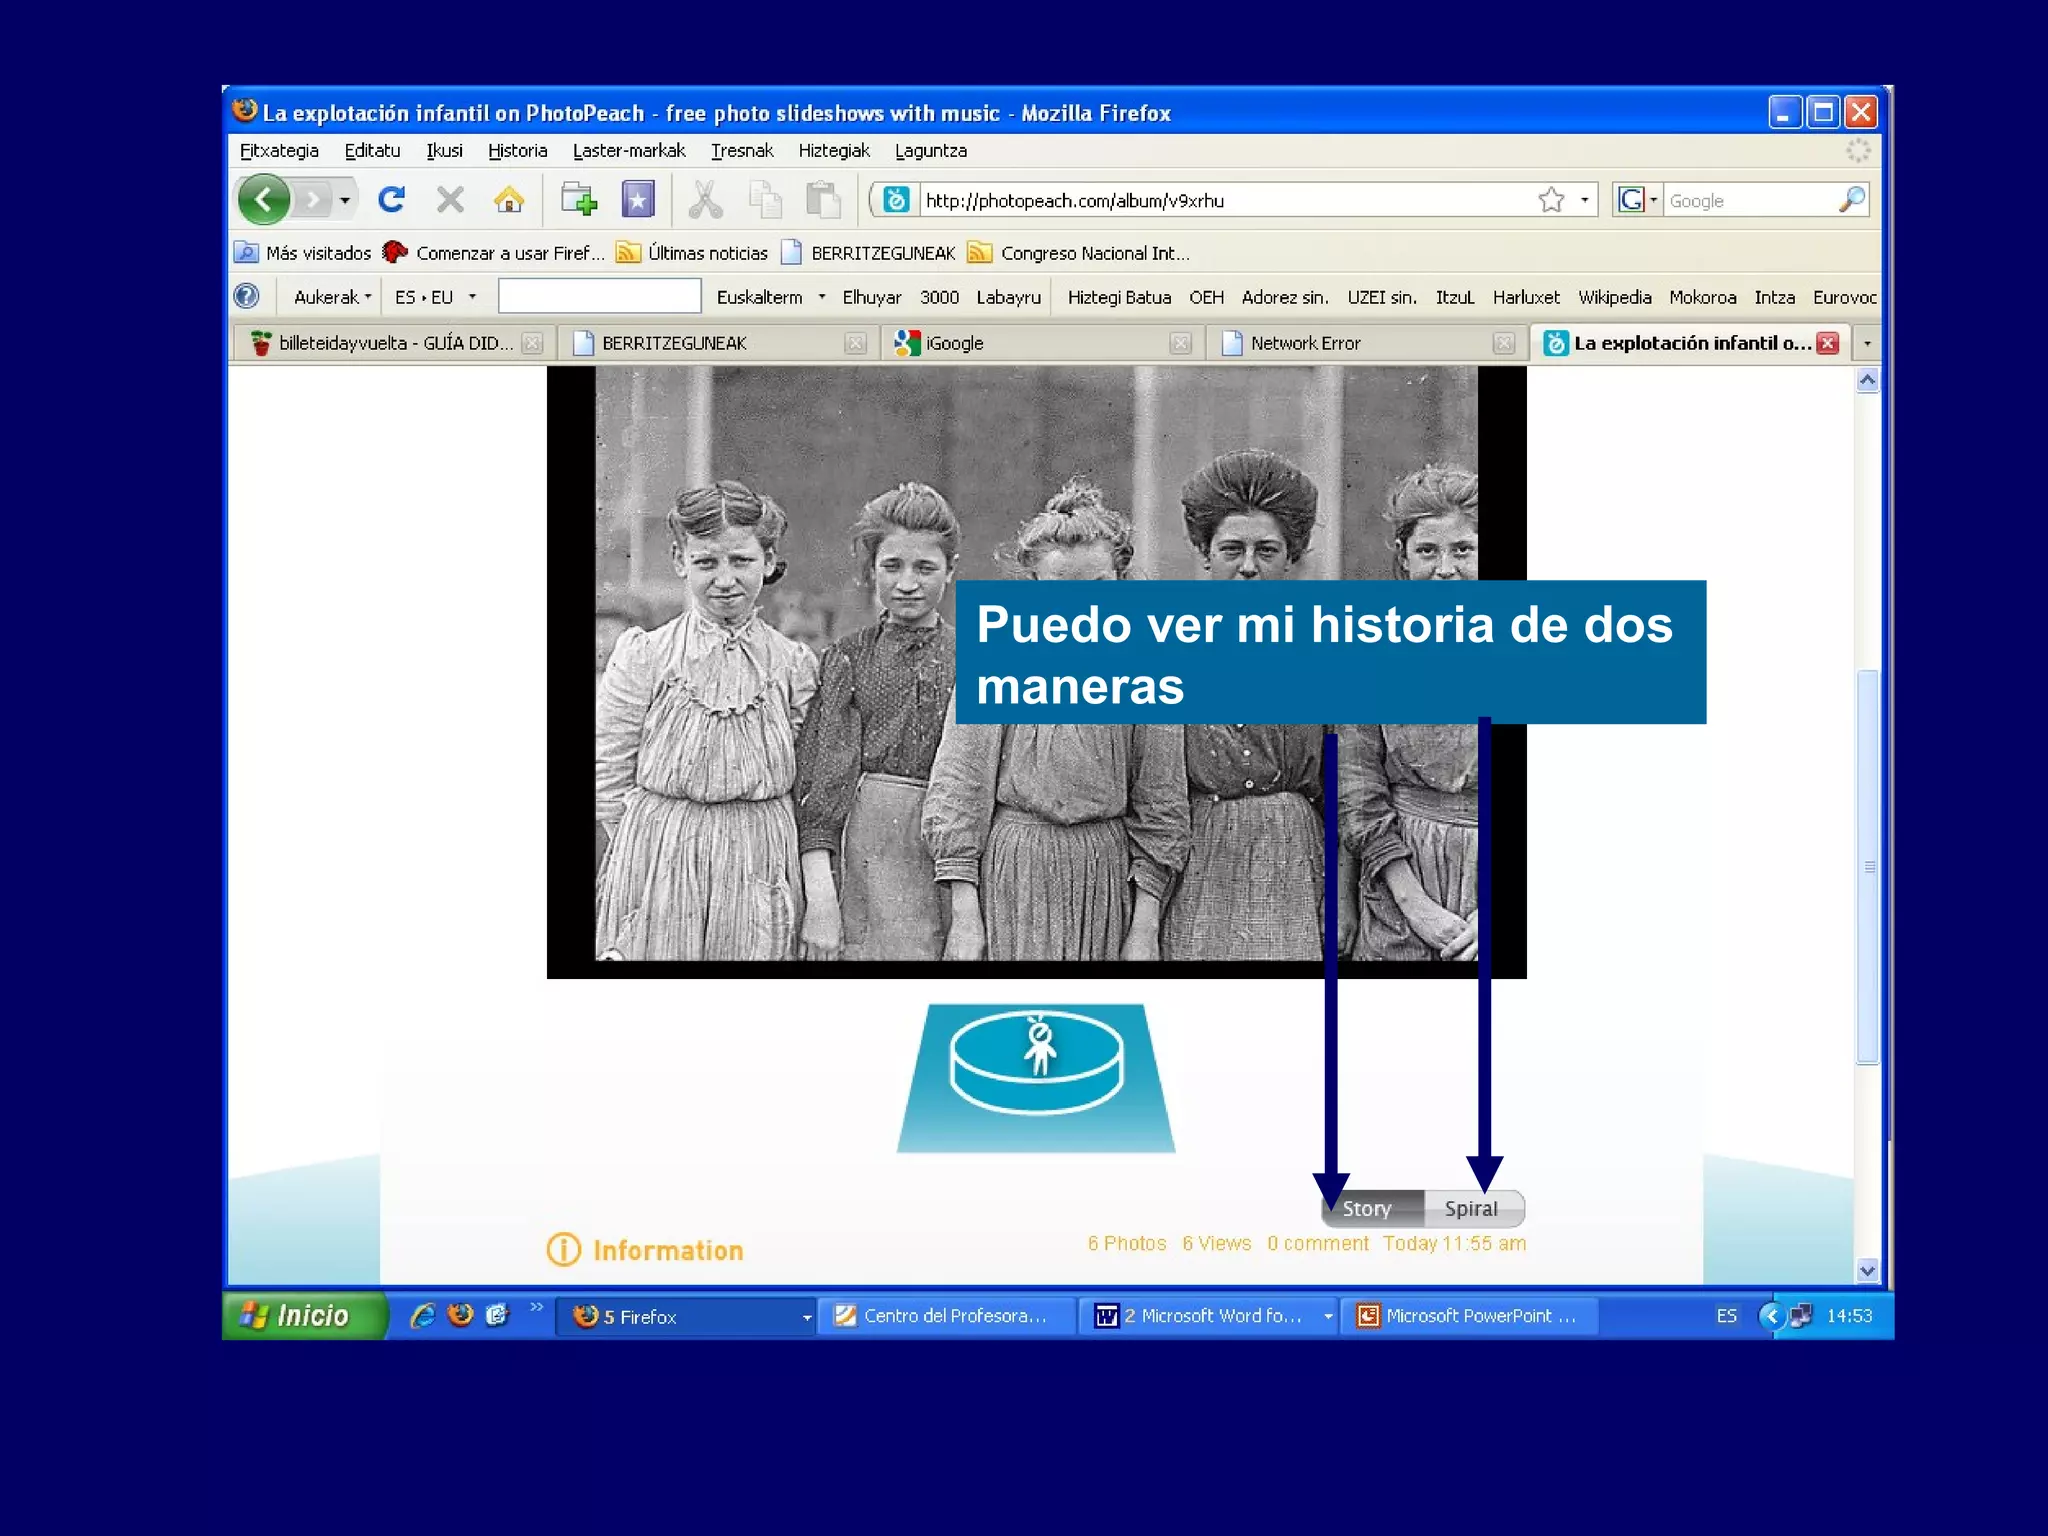The width and height of the screenshot is (2048, 1536).
Task: Open the list-all-tabs dropdown arrow
Action: point(1867,343)
